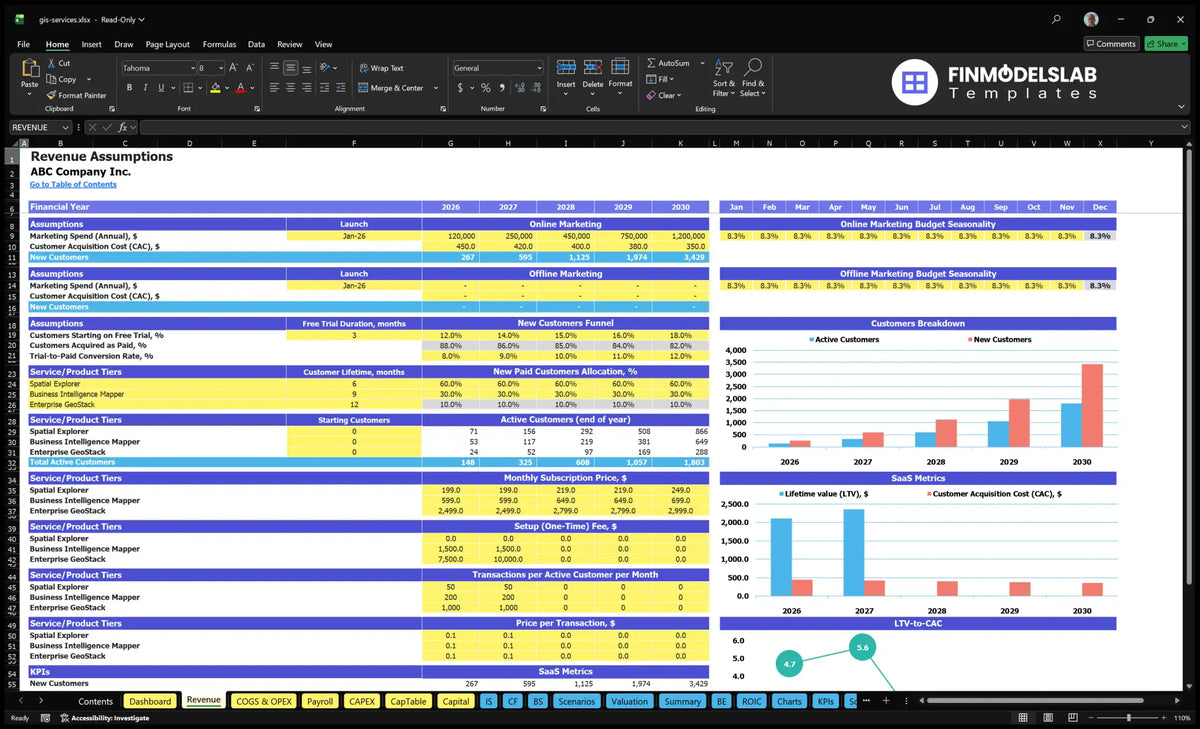Image resolution: width=1200 pixels, height=729 pixels.
Task: Open the font color dropdown arrow
Action: pos(251,88)
